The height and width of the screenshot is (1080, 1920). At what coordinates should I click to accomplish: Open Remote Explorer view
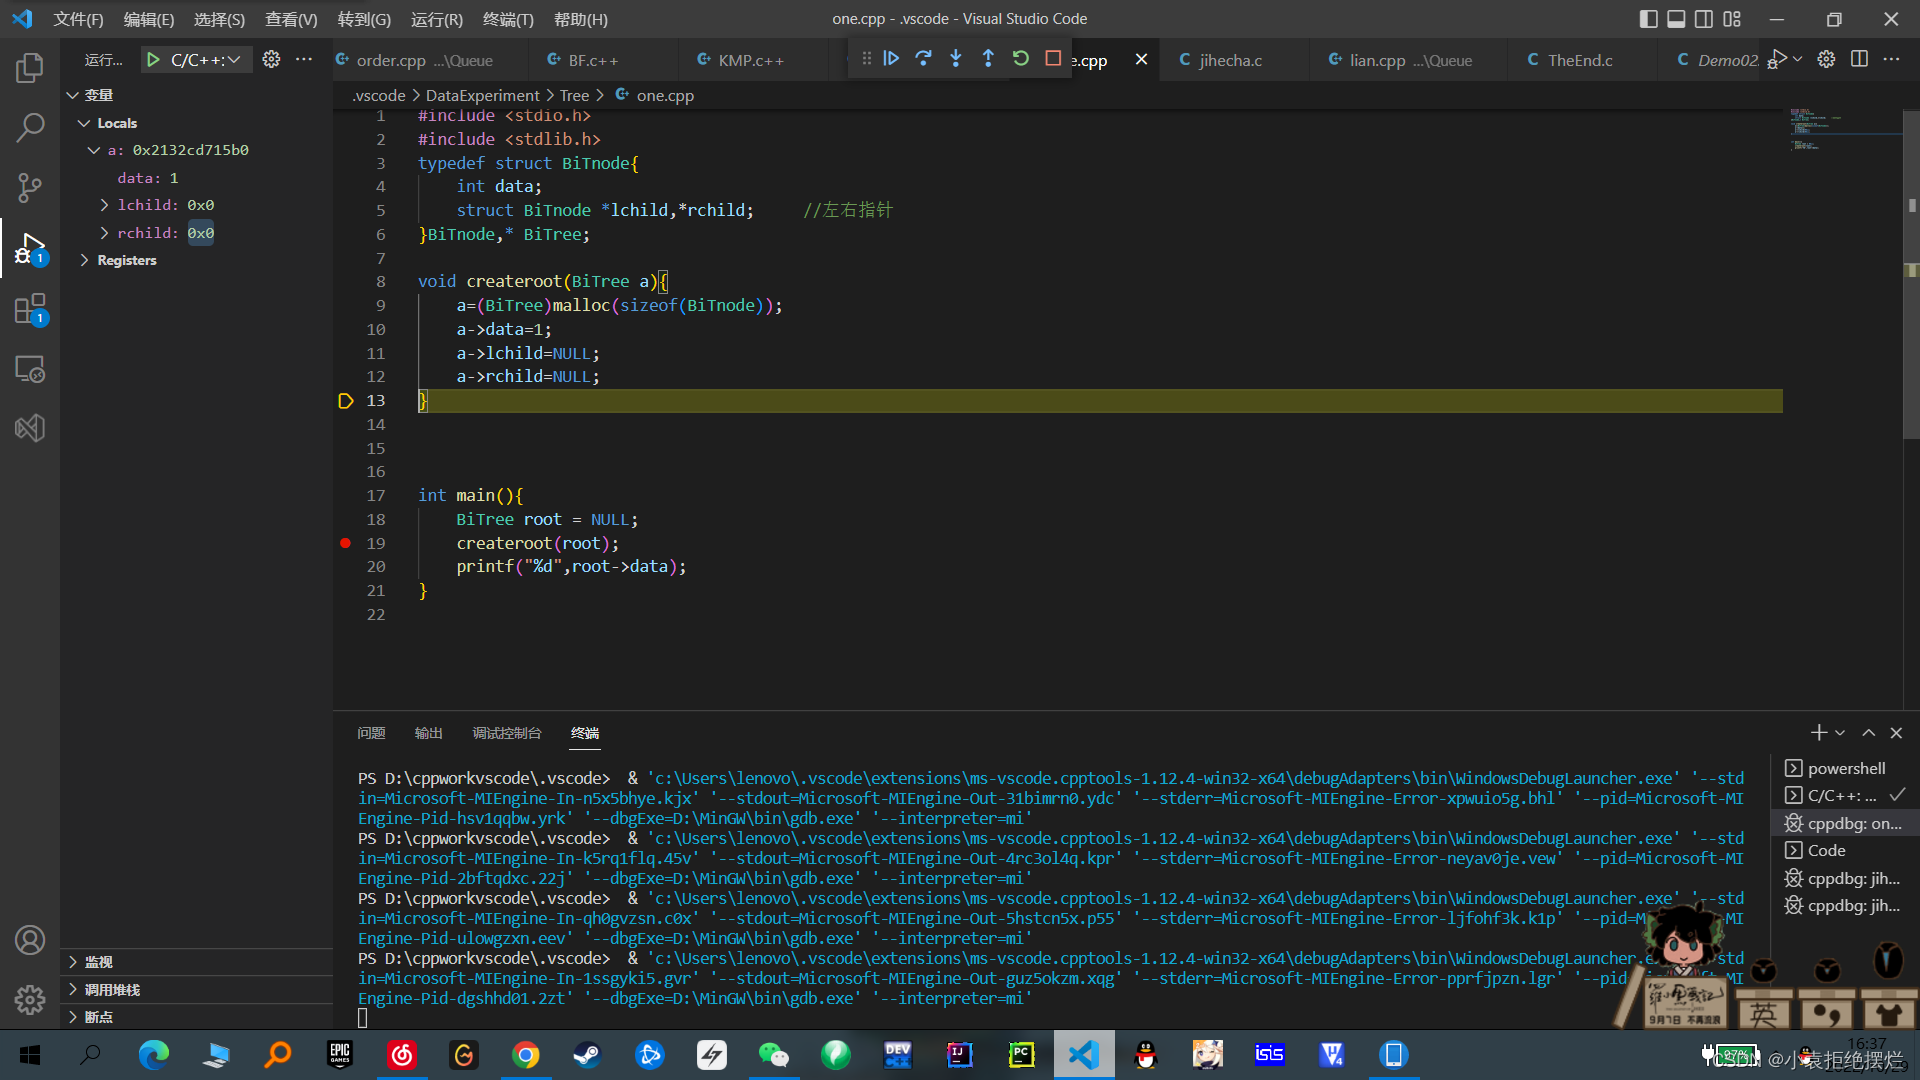30,369
